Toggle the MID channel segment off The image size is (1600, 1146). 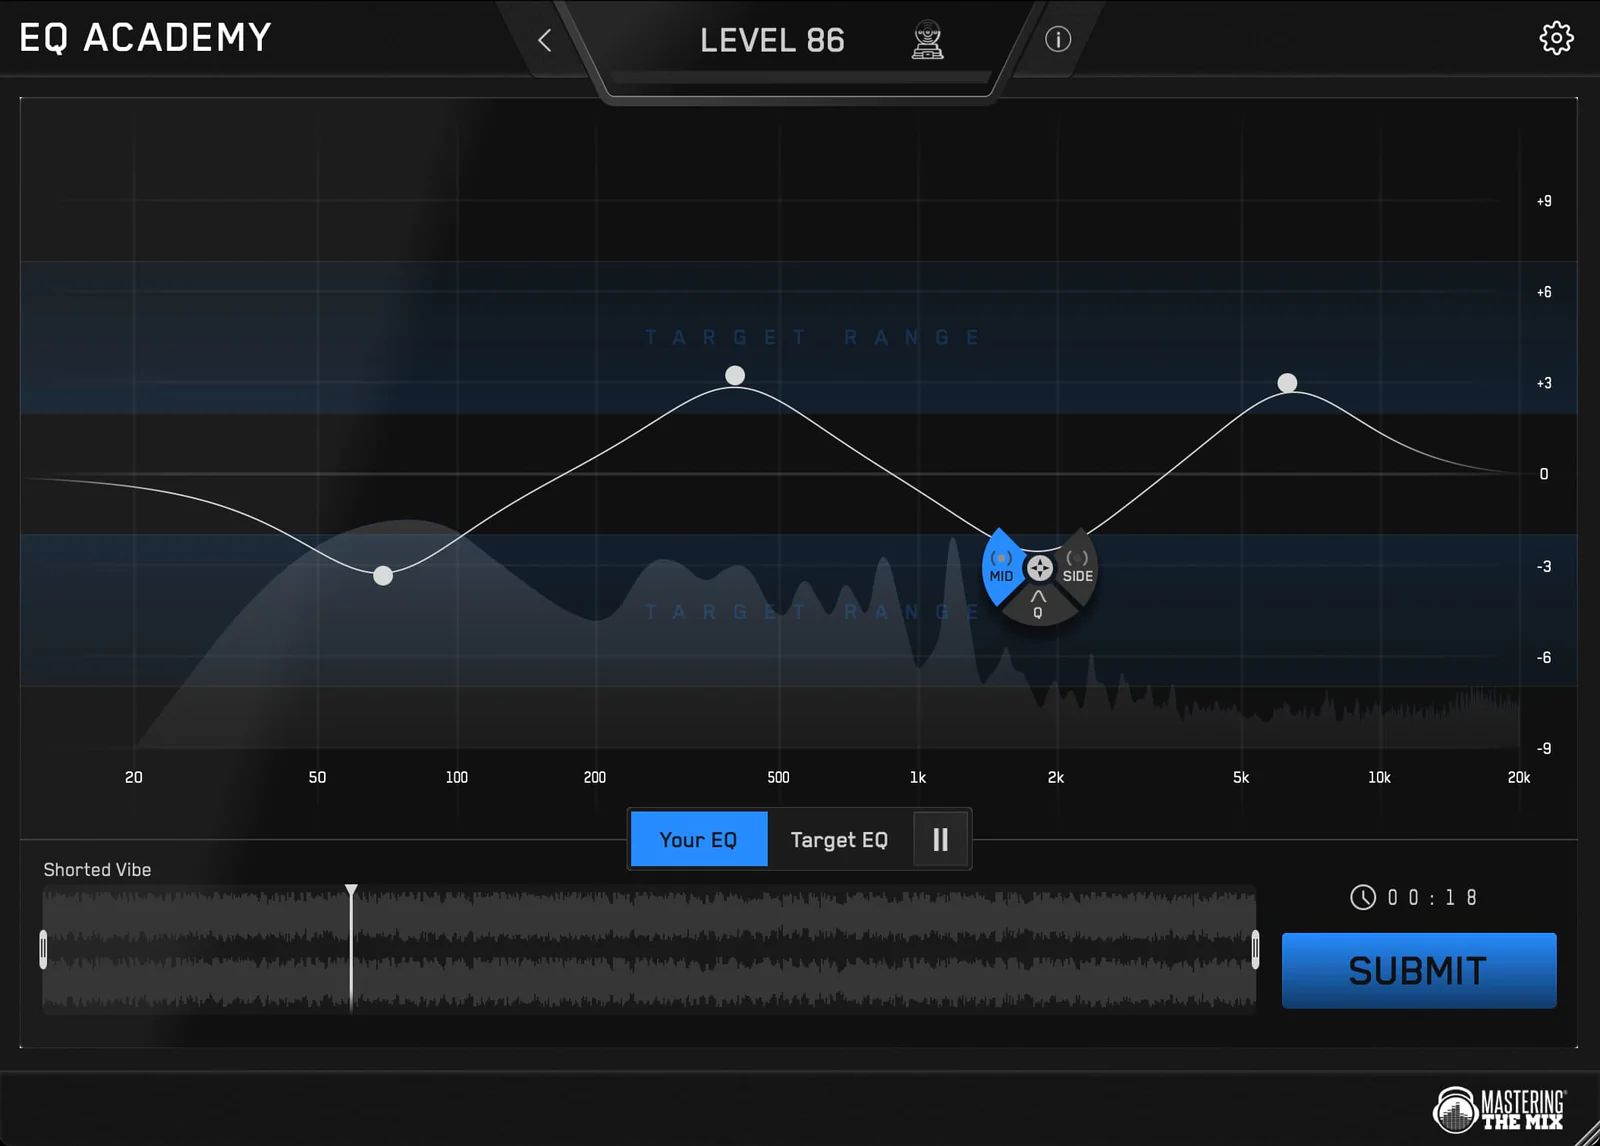[1000, 566]
